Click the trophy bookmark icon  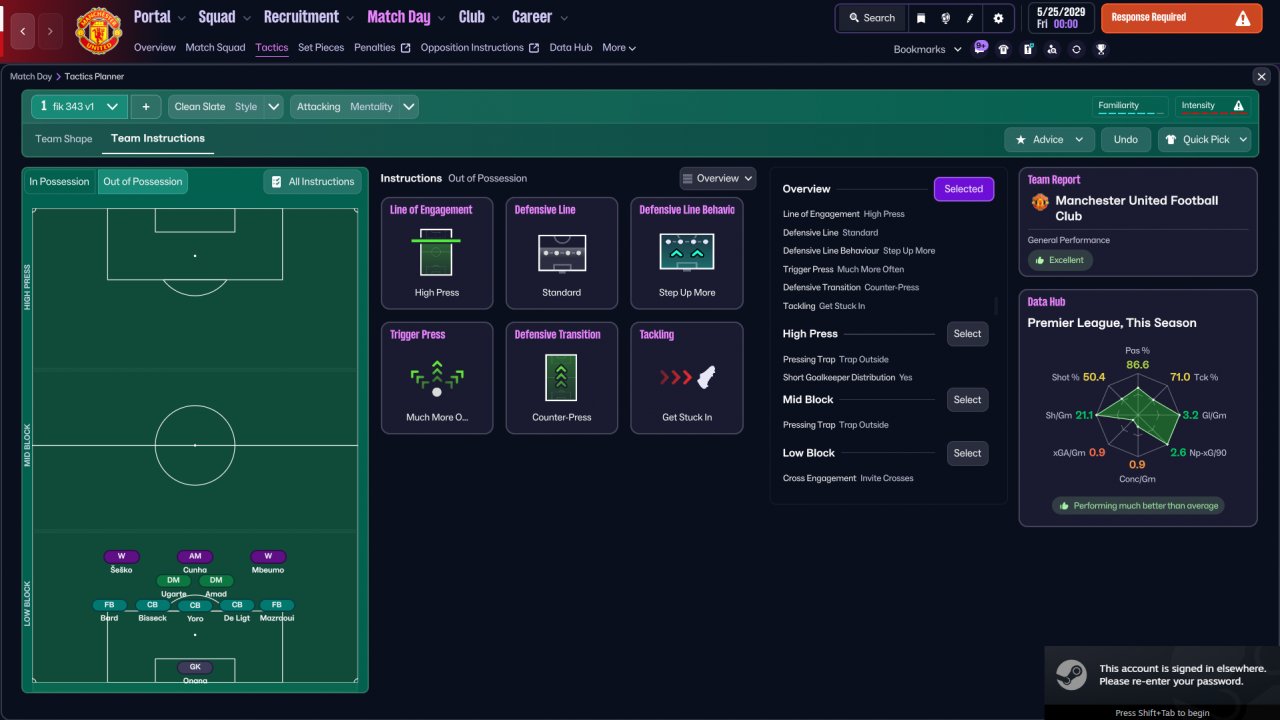pyautogui.click(x=1100, y=49)
